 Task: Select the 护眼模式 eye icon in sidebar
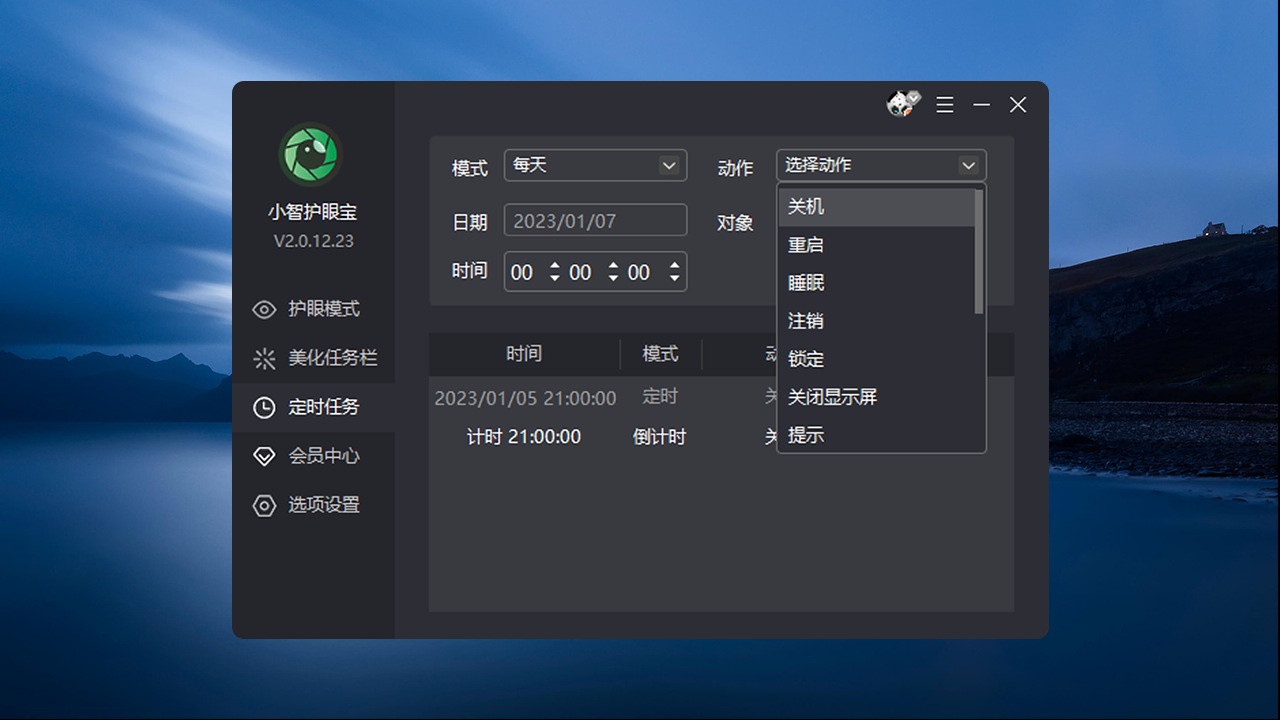[x=264, y=309]
